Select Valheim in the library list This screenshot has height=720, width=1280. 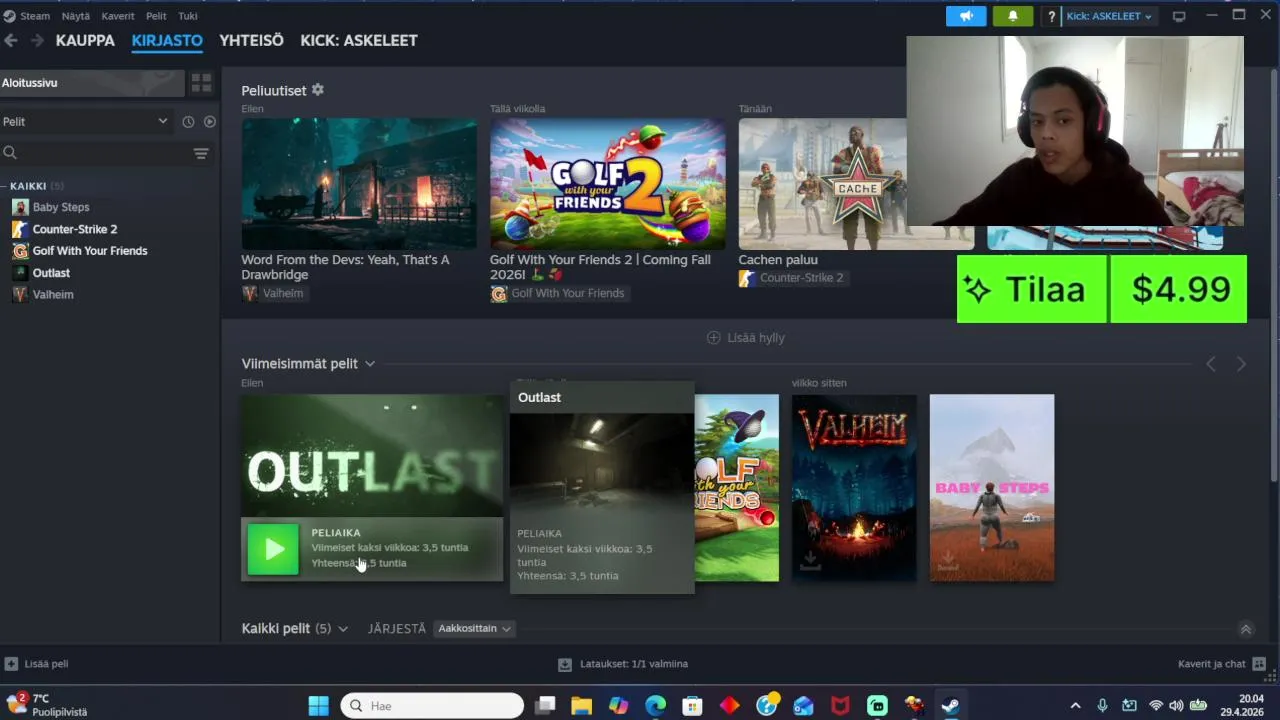coord(53,295)
